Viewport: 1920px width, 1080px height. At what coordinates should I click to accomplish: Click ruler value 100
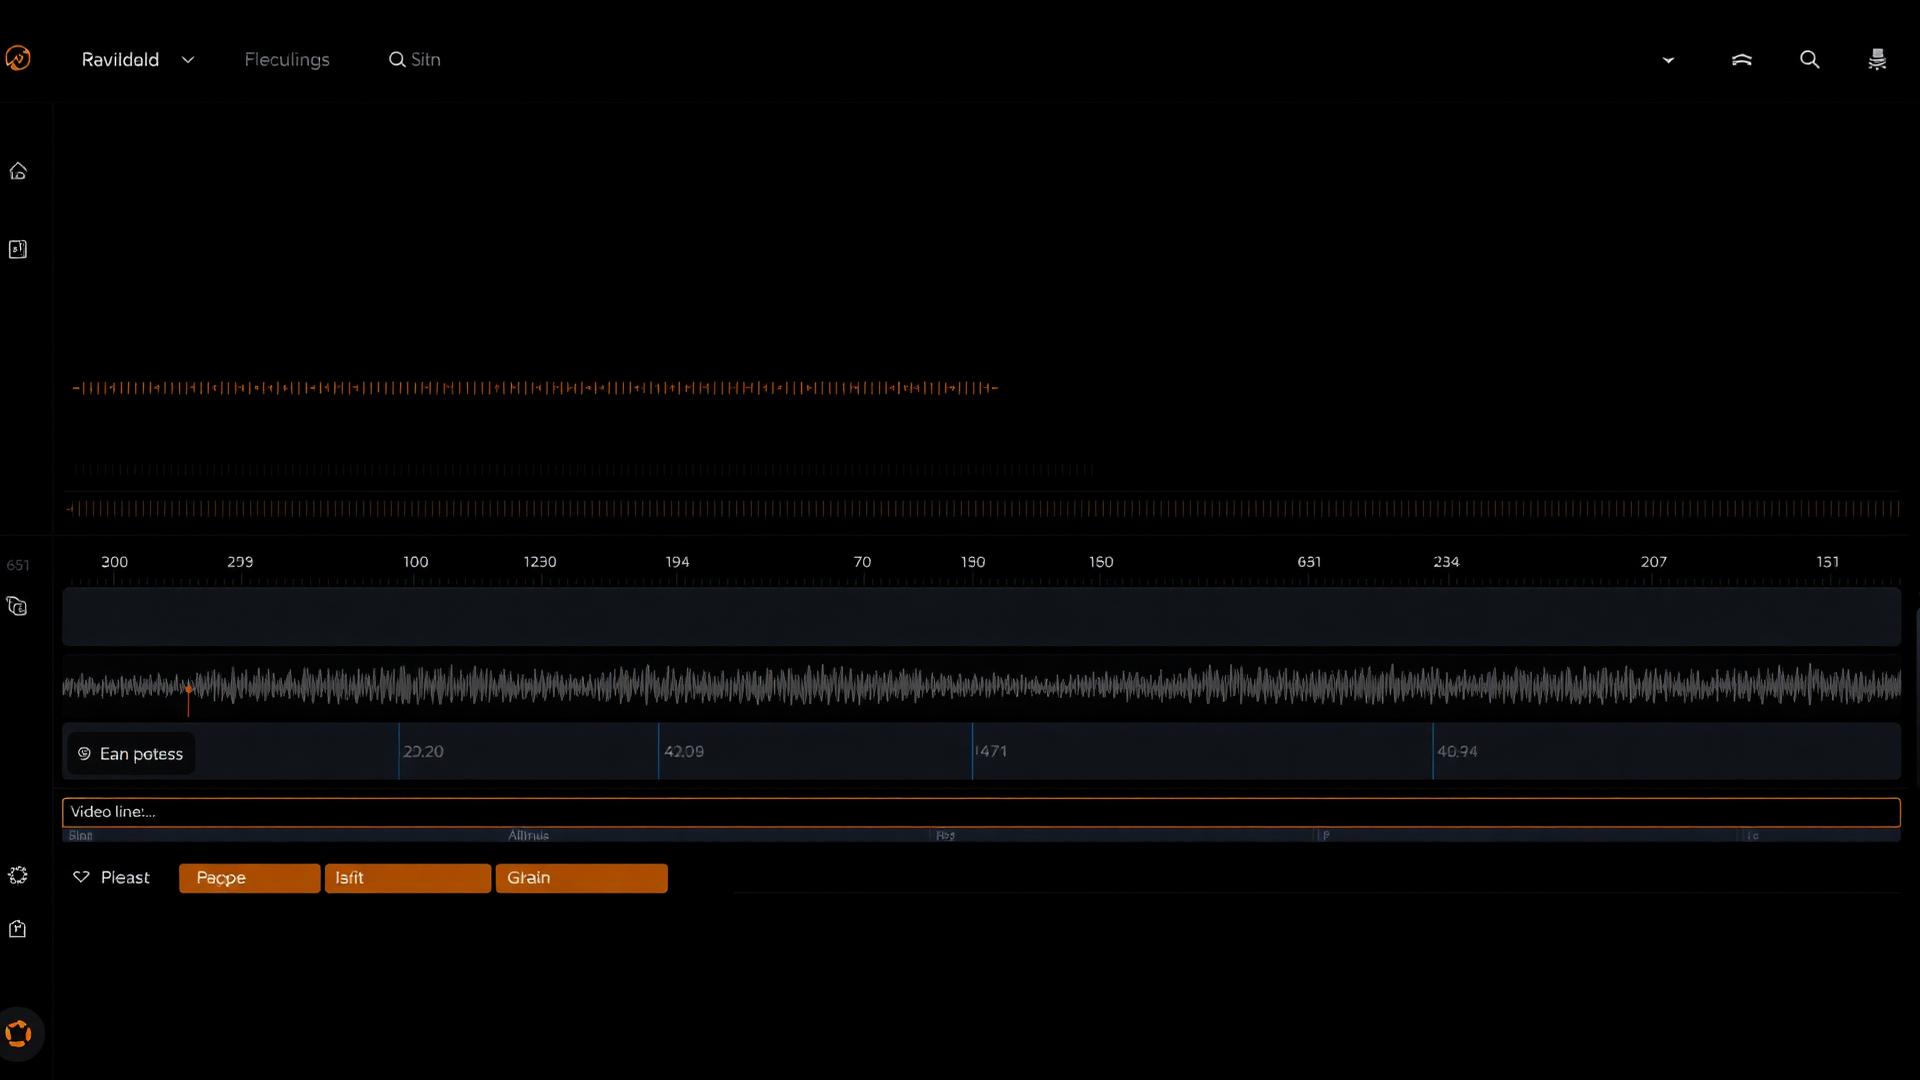pos(416,562)
